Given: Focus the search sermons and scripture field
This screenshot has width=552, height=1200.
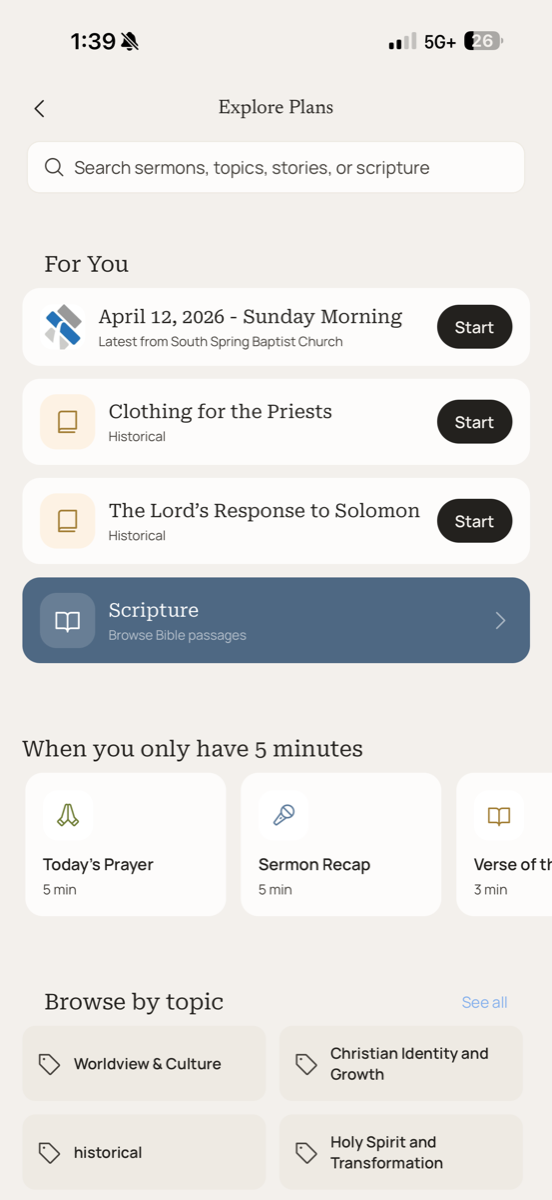Looking at the screenshot, I should (x=276, y=167).
